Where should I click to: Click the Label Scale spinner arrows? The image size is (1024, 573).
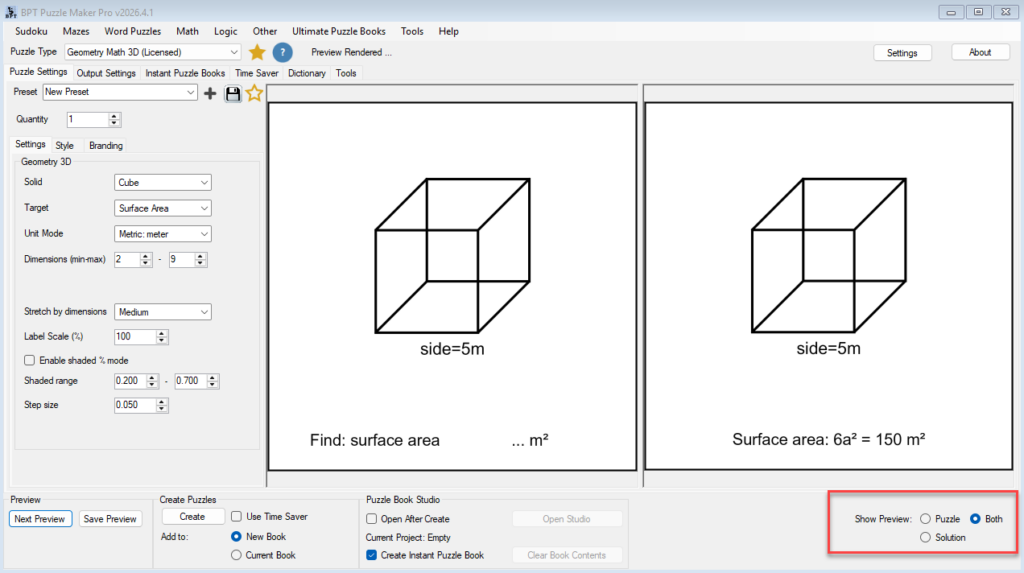pyautogui.click(x=161, y=336)
